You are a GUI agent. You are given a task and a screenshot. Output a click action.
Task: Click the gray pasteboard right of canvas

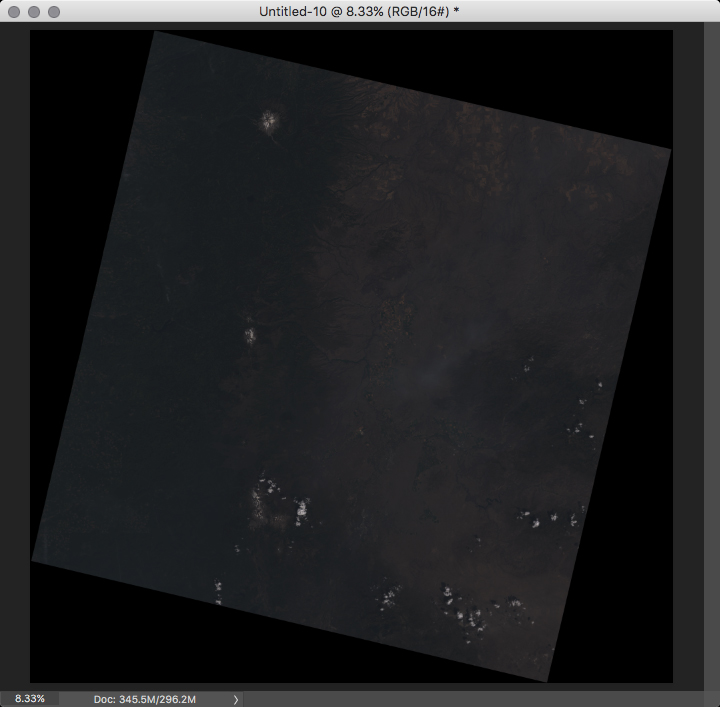[696, 350]
